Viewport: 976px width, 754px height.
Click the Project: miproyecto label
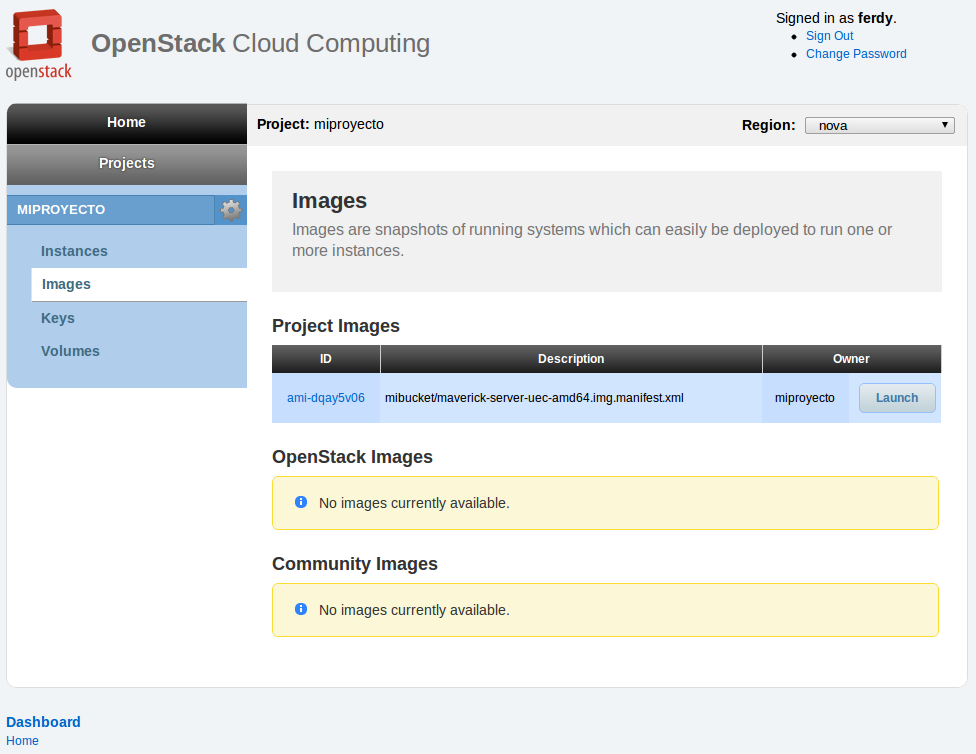coord(320,125)
